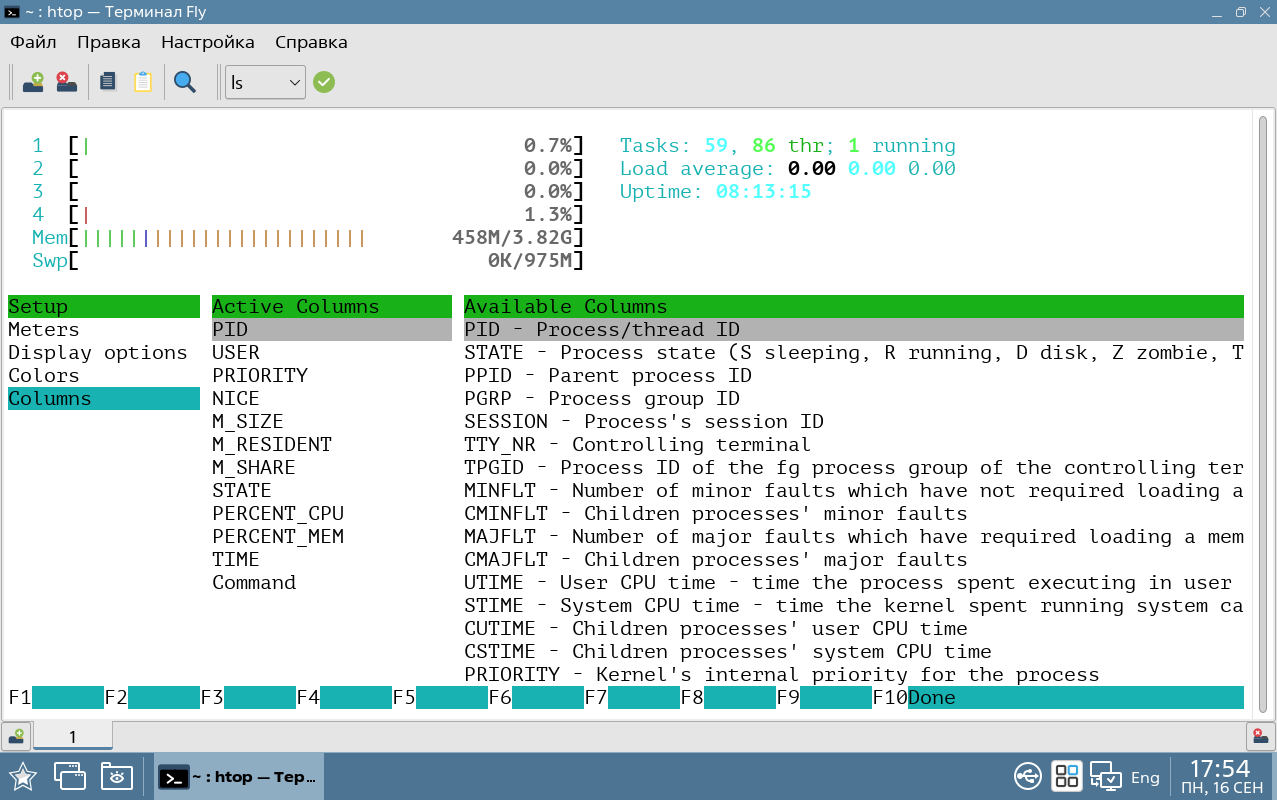Screen dimensions: 1277x800
Task: Close the tab with the bottom-right tab bar icon
Action: (x=1260, y=737)
